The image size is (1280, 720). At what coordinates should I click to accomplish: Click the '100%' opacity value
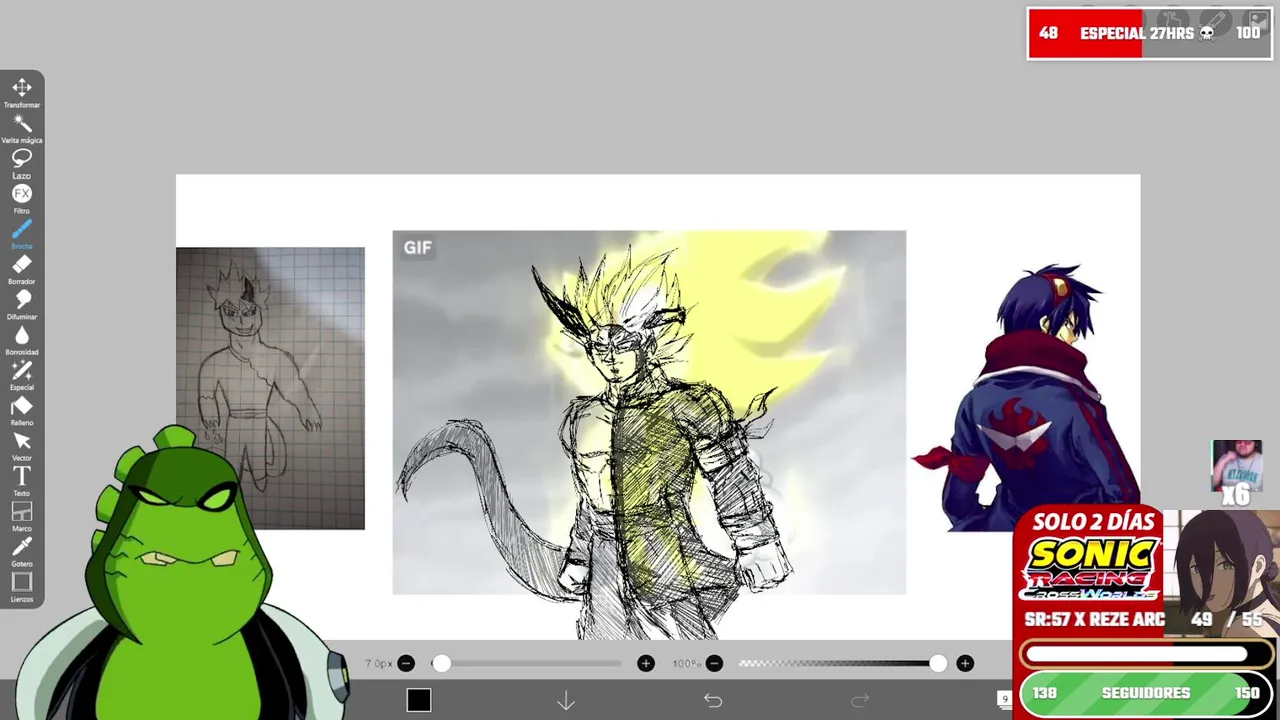point(687,664)
